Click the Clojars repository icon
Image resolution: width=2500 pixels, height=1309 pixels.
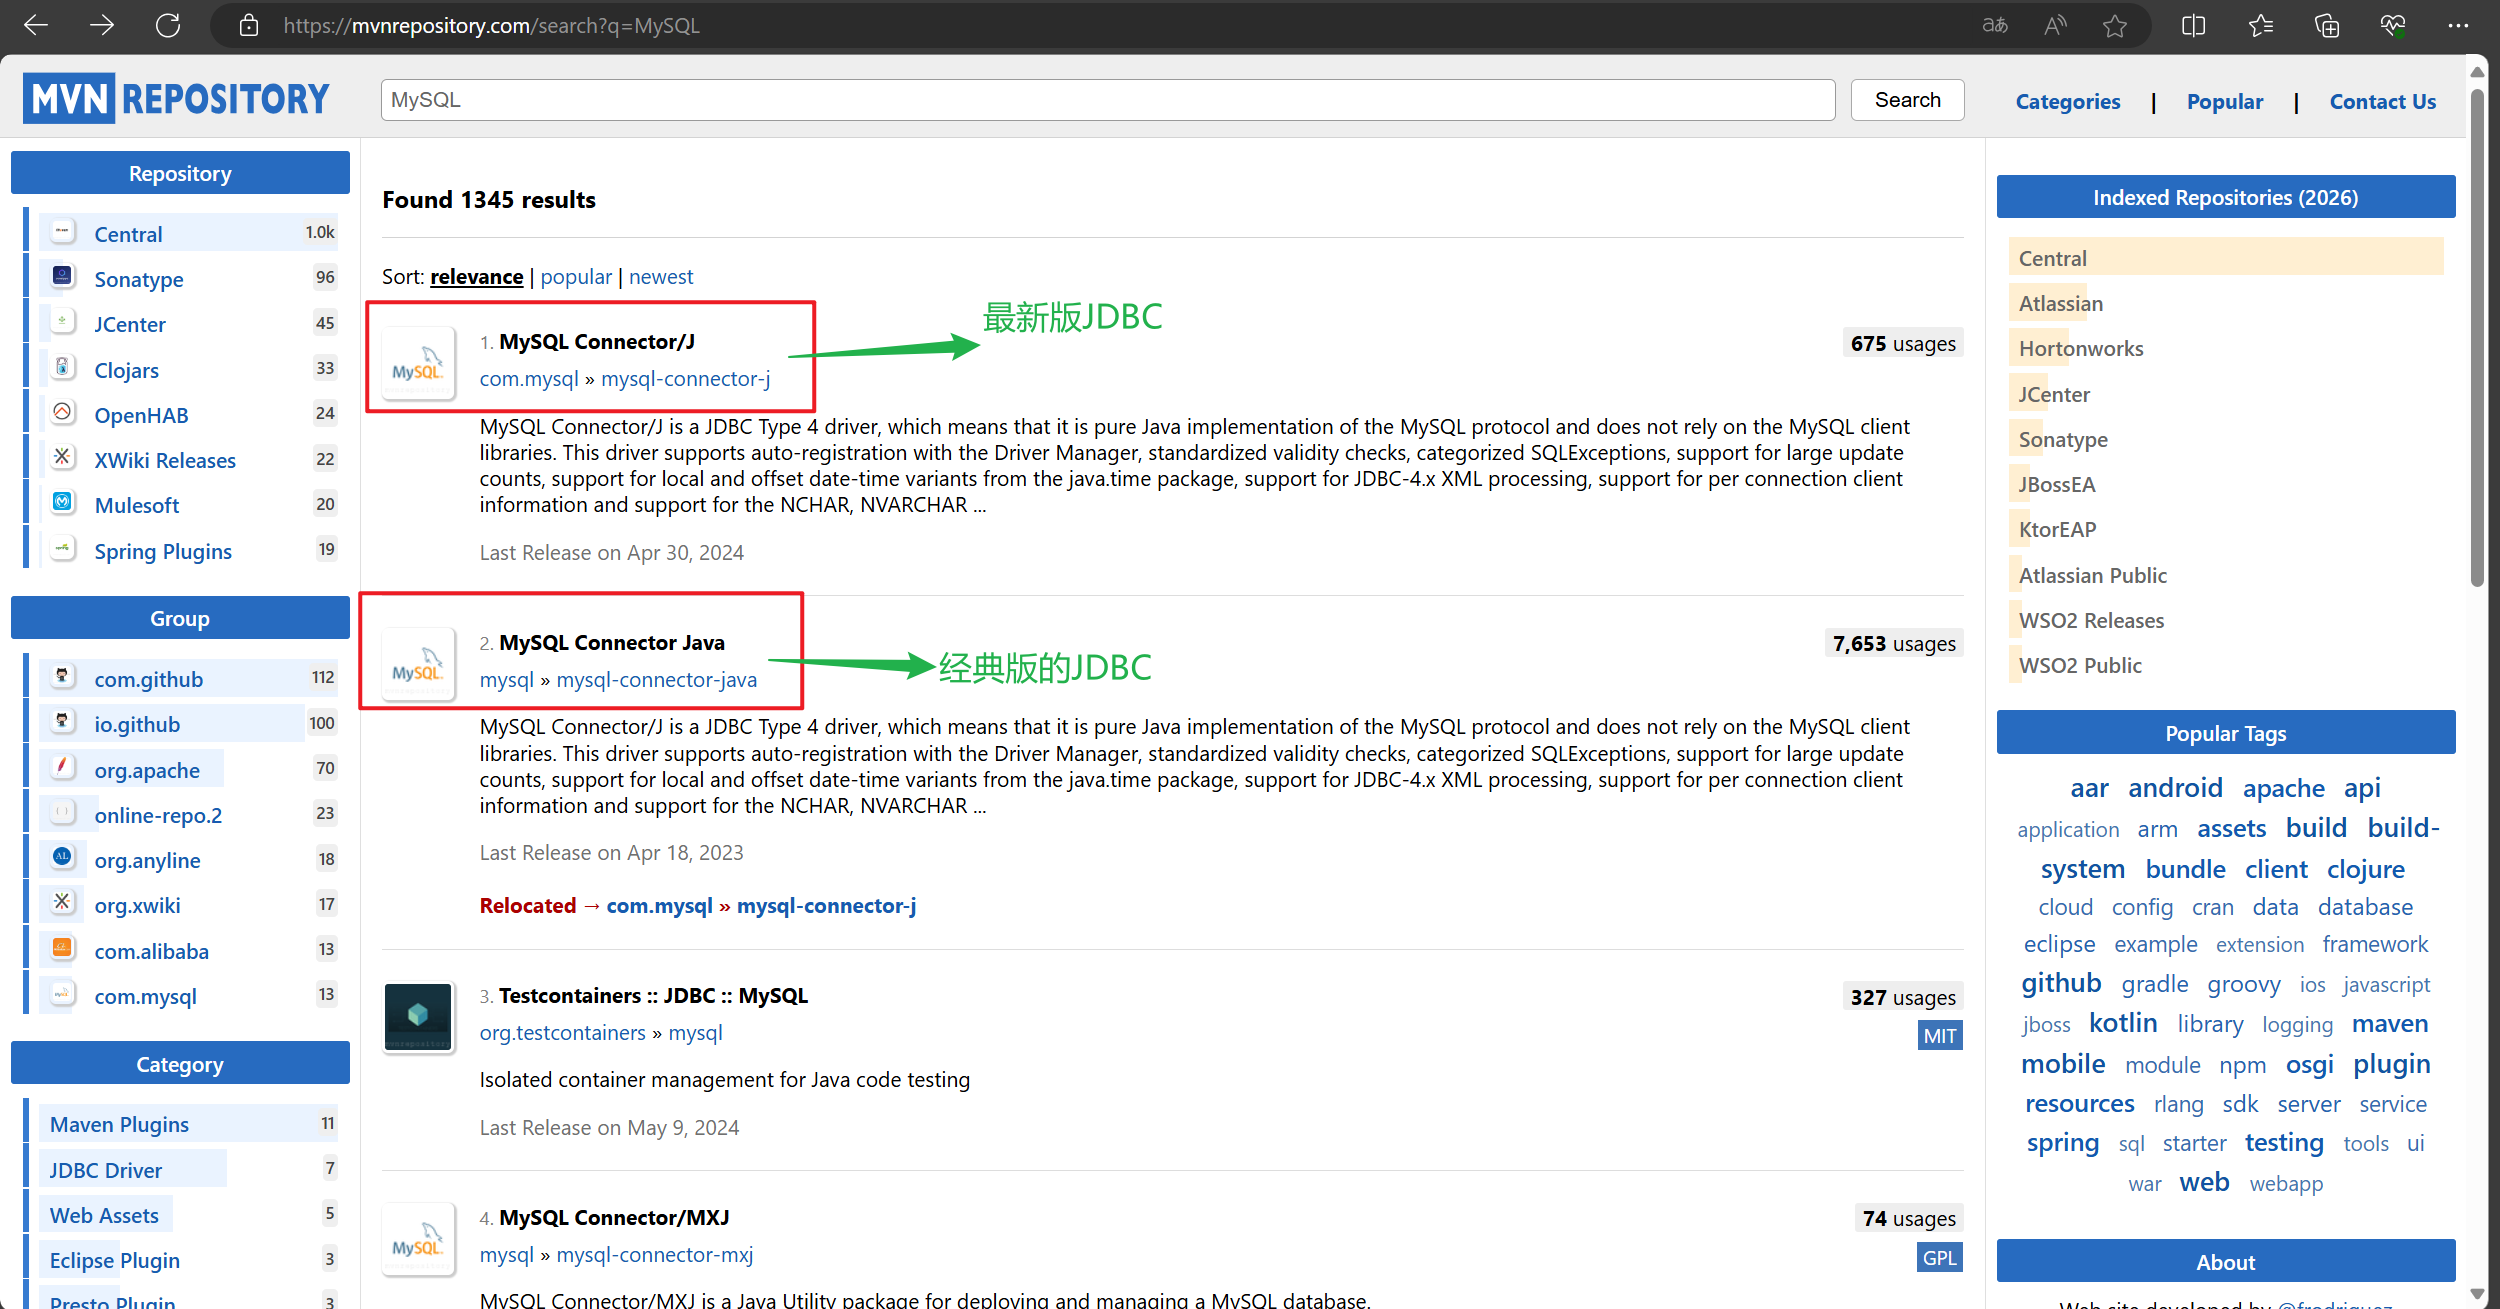(x=62, y=367)
